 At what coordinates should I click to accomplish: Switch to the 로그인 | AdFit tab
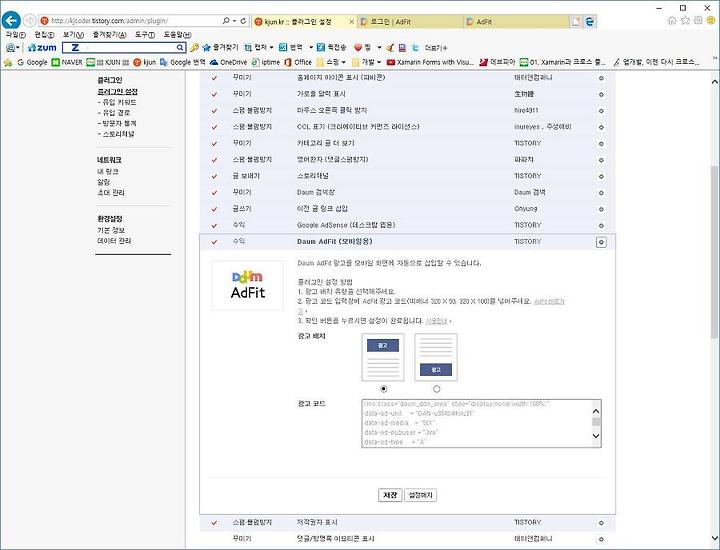411,22
